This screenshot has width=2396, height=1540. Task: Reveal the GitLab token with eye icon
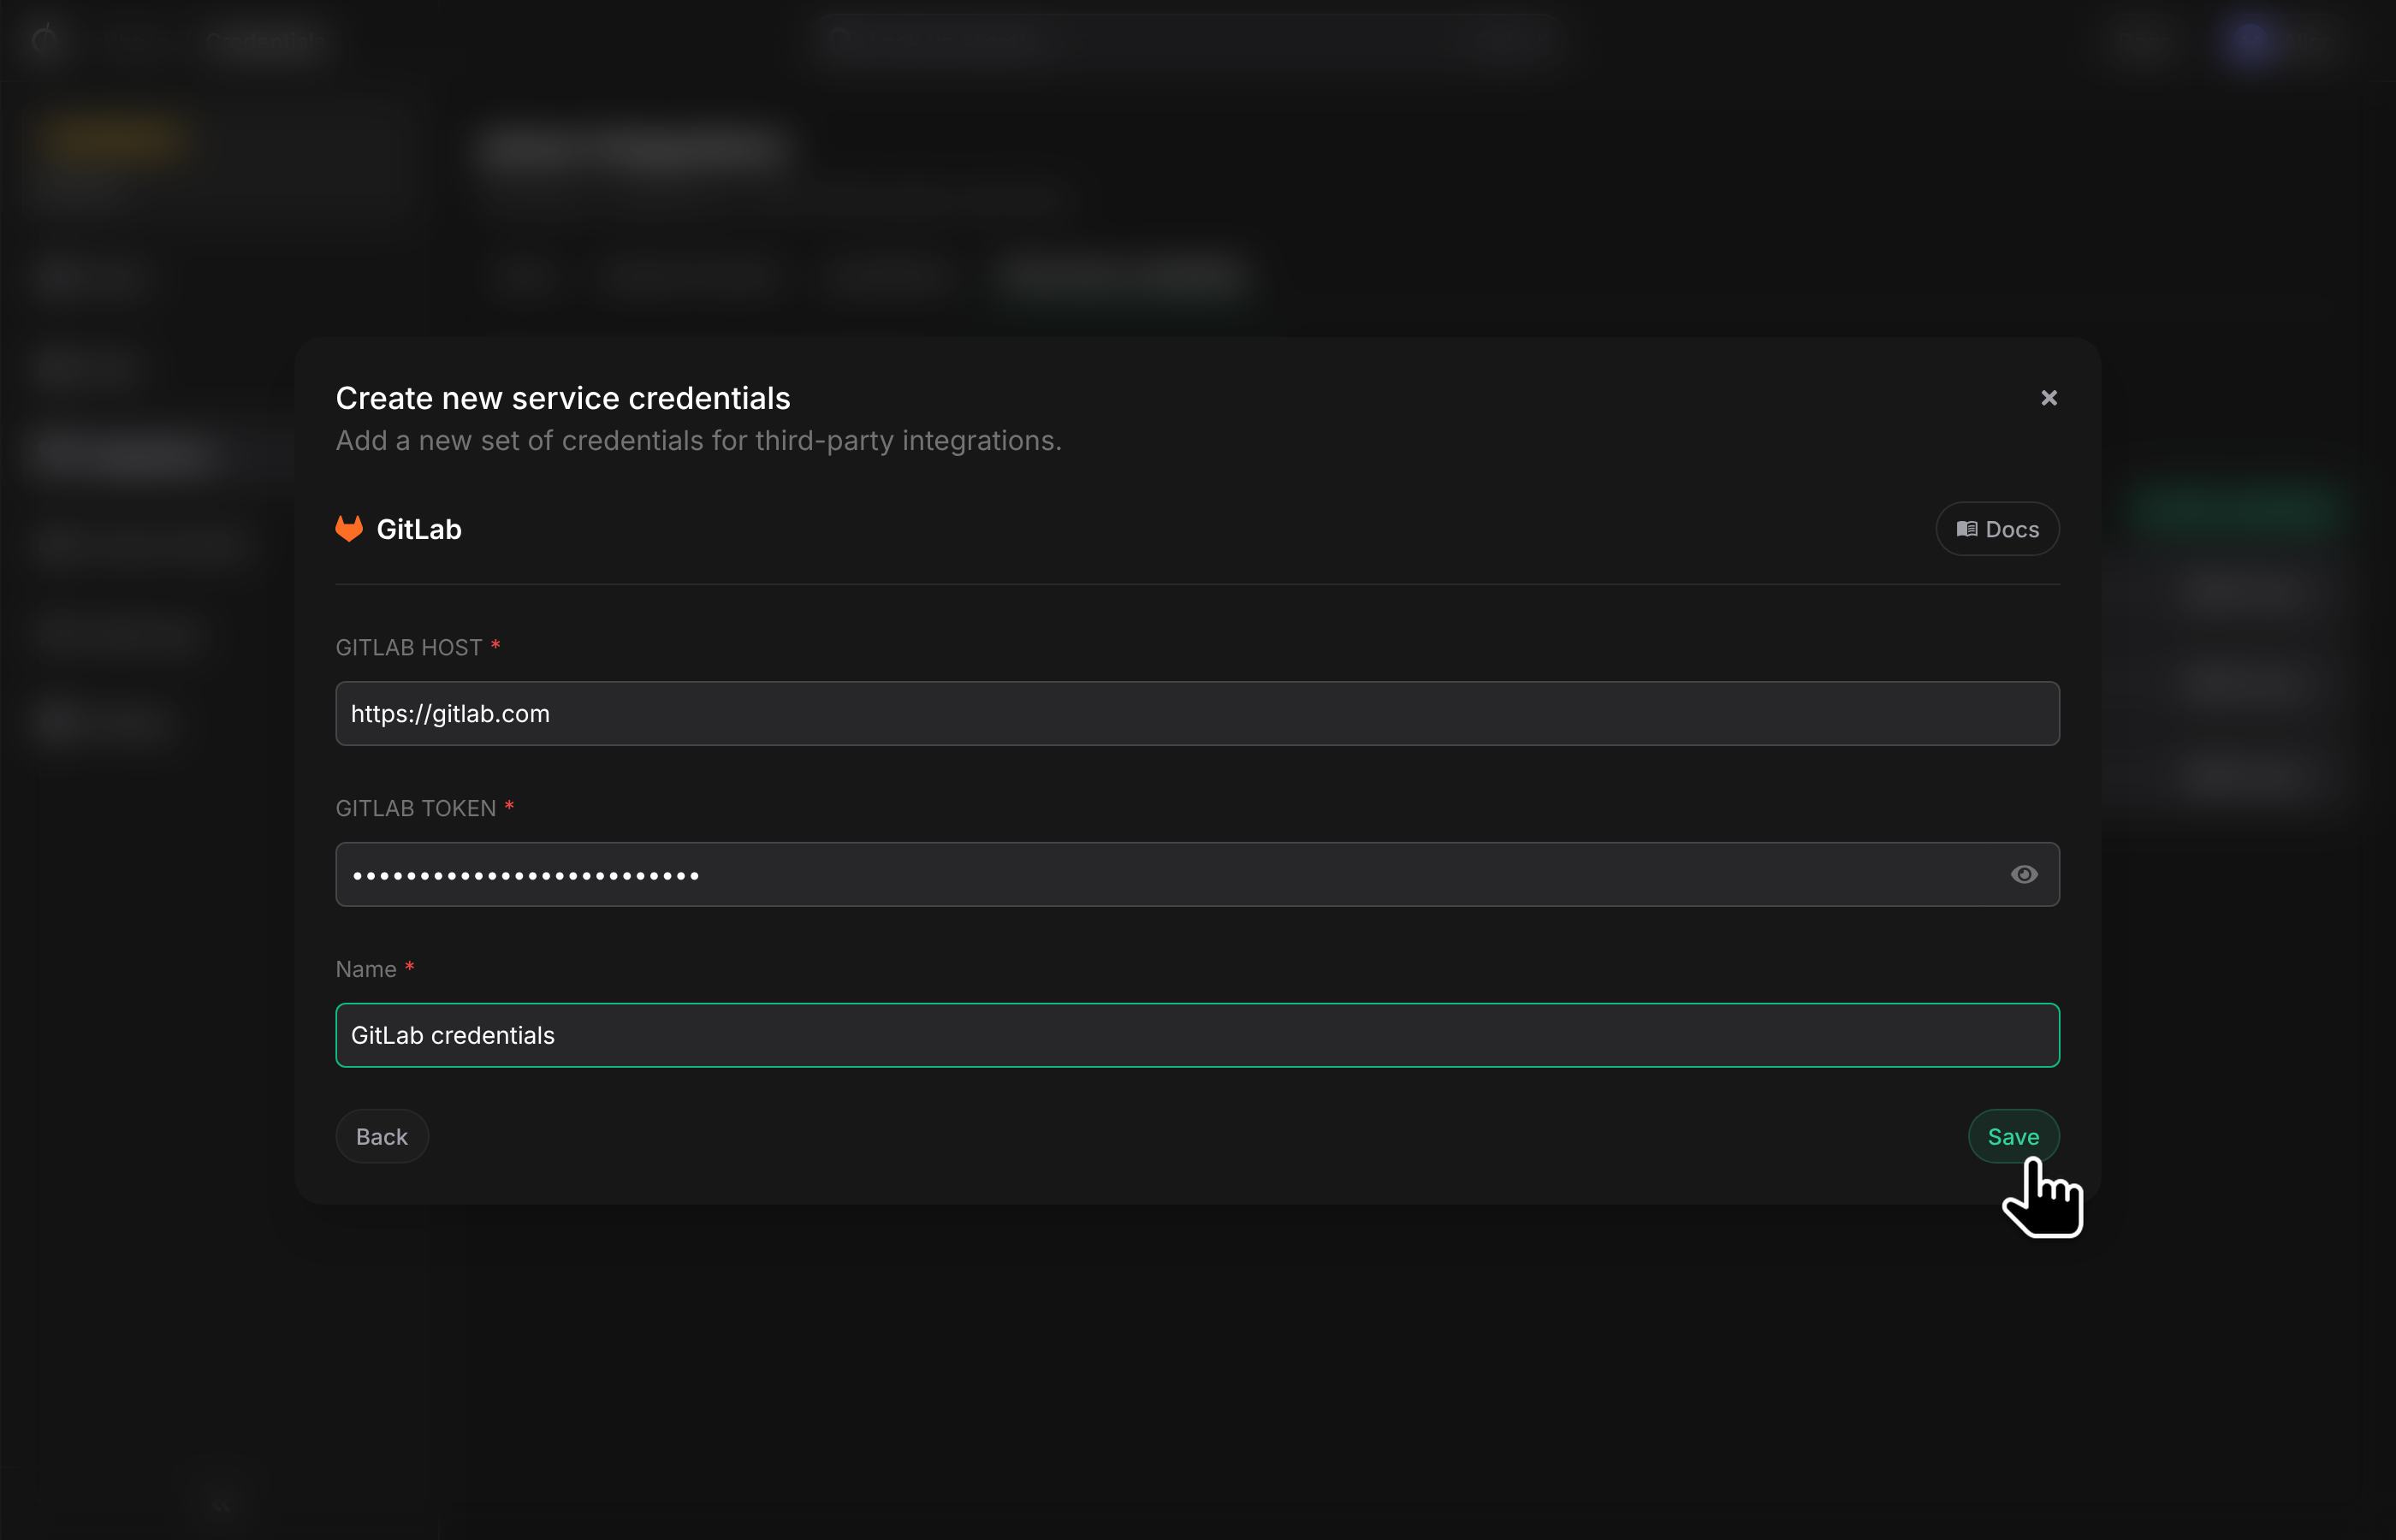[2024, 874]
